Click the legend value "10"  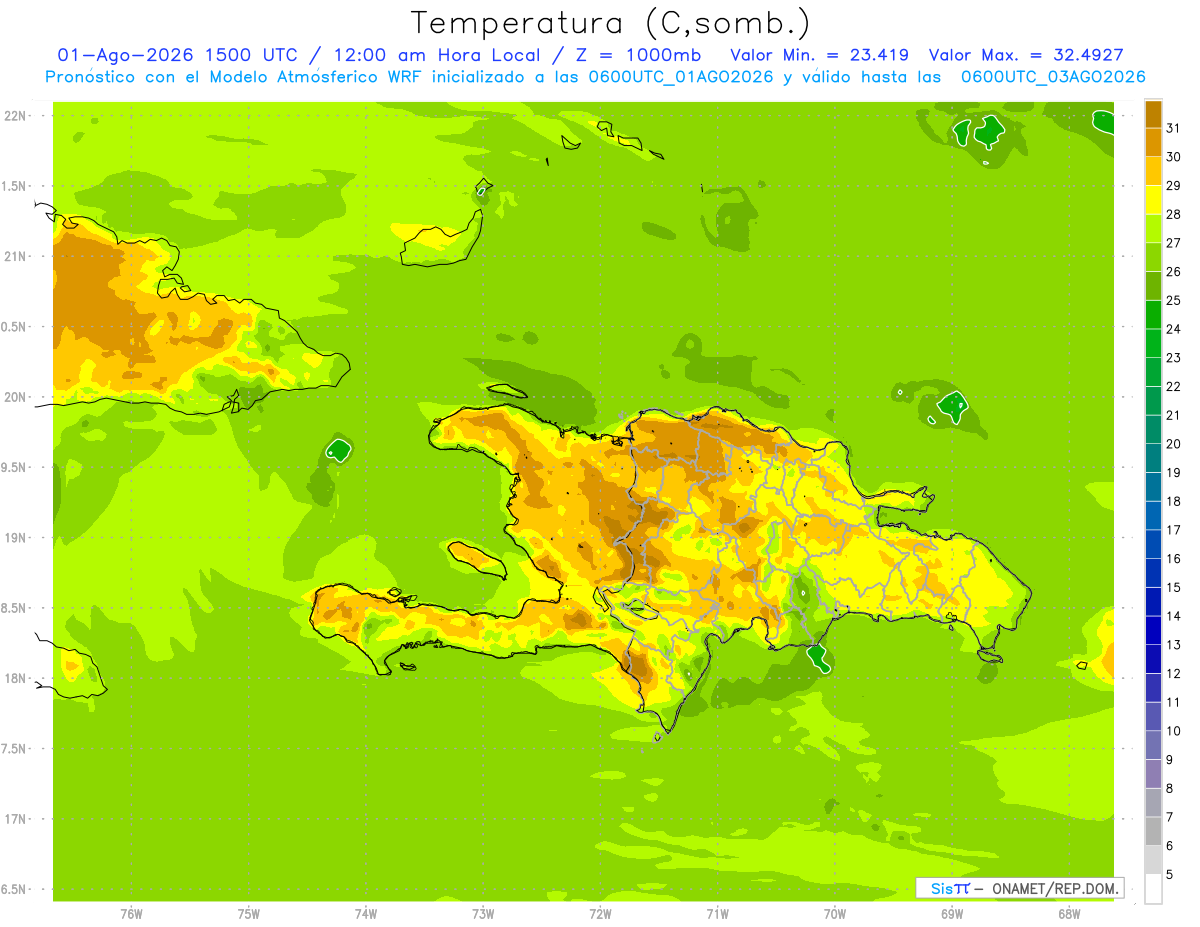click(x=1174, y=731)
